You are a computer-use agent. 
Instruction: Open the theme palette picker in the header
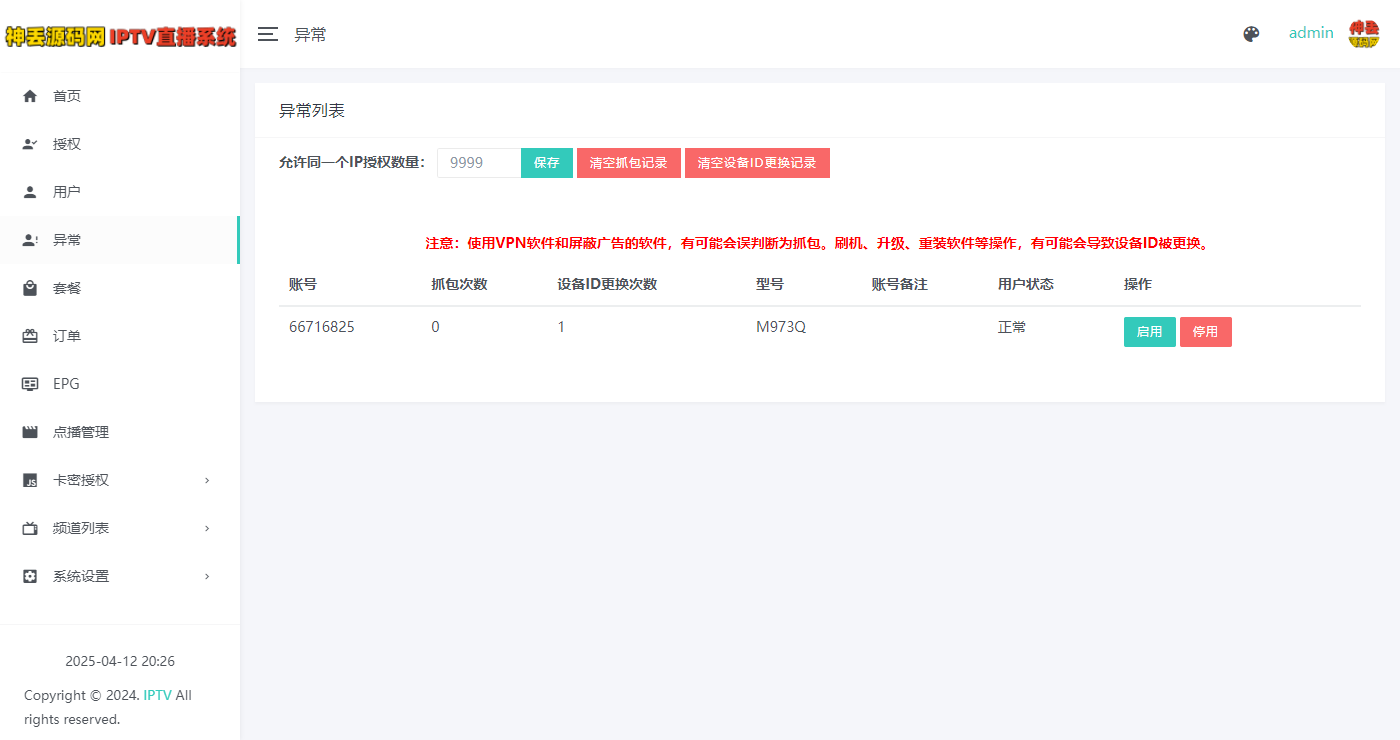(x=1251, y=33)
